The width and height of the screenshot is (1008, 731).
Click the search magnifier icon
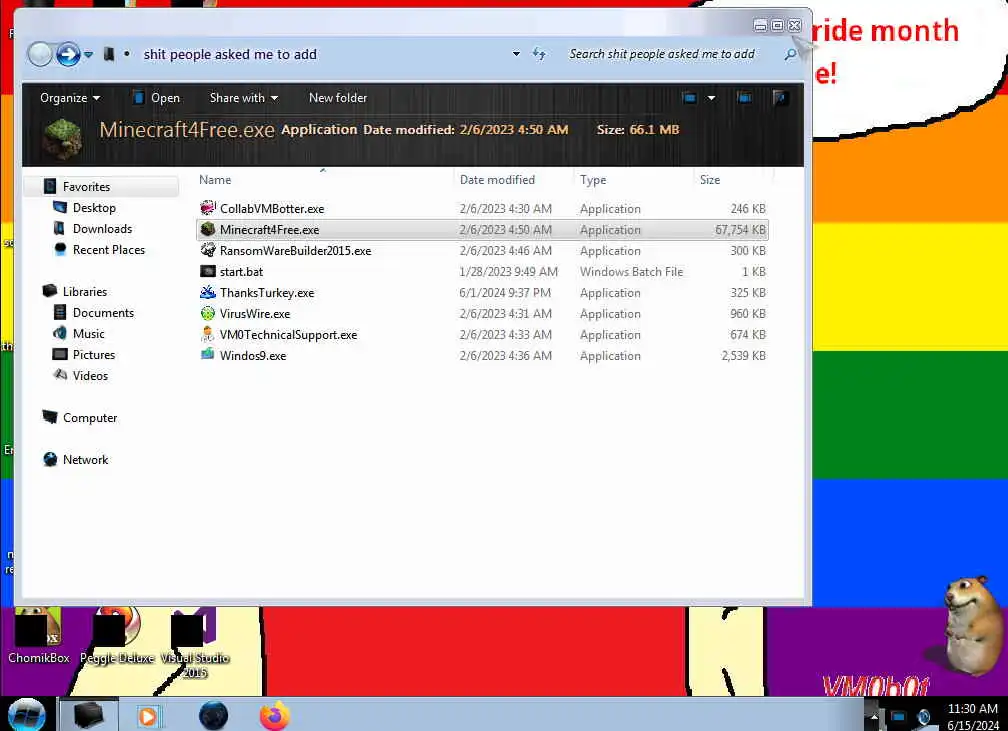click(x=789, y=54)
